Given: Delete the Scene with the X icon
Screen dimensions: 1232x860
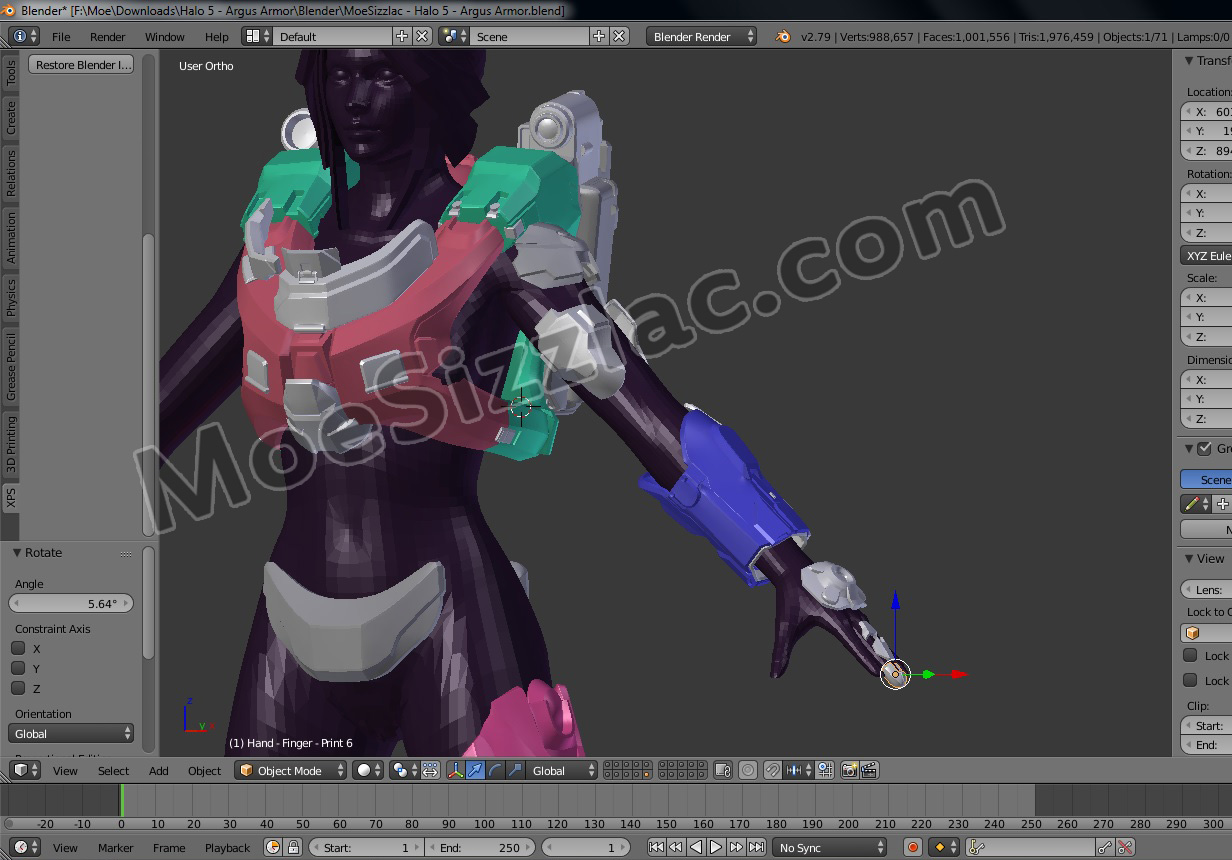Looking at the screenshot, I should coord(619,36).
